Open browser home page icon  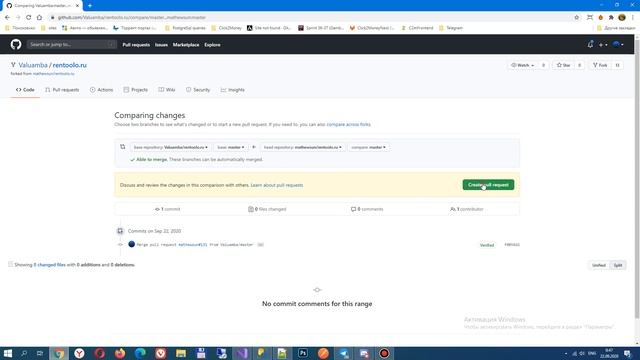click(x=39, y=18)
